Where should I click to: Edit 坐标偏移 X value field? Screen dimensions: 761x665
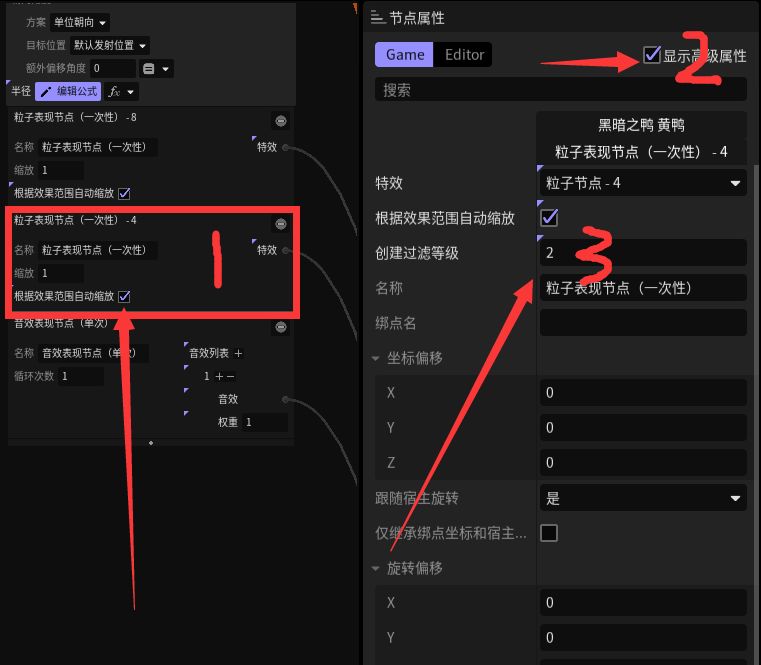[x=643, y=392]
